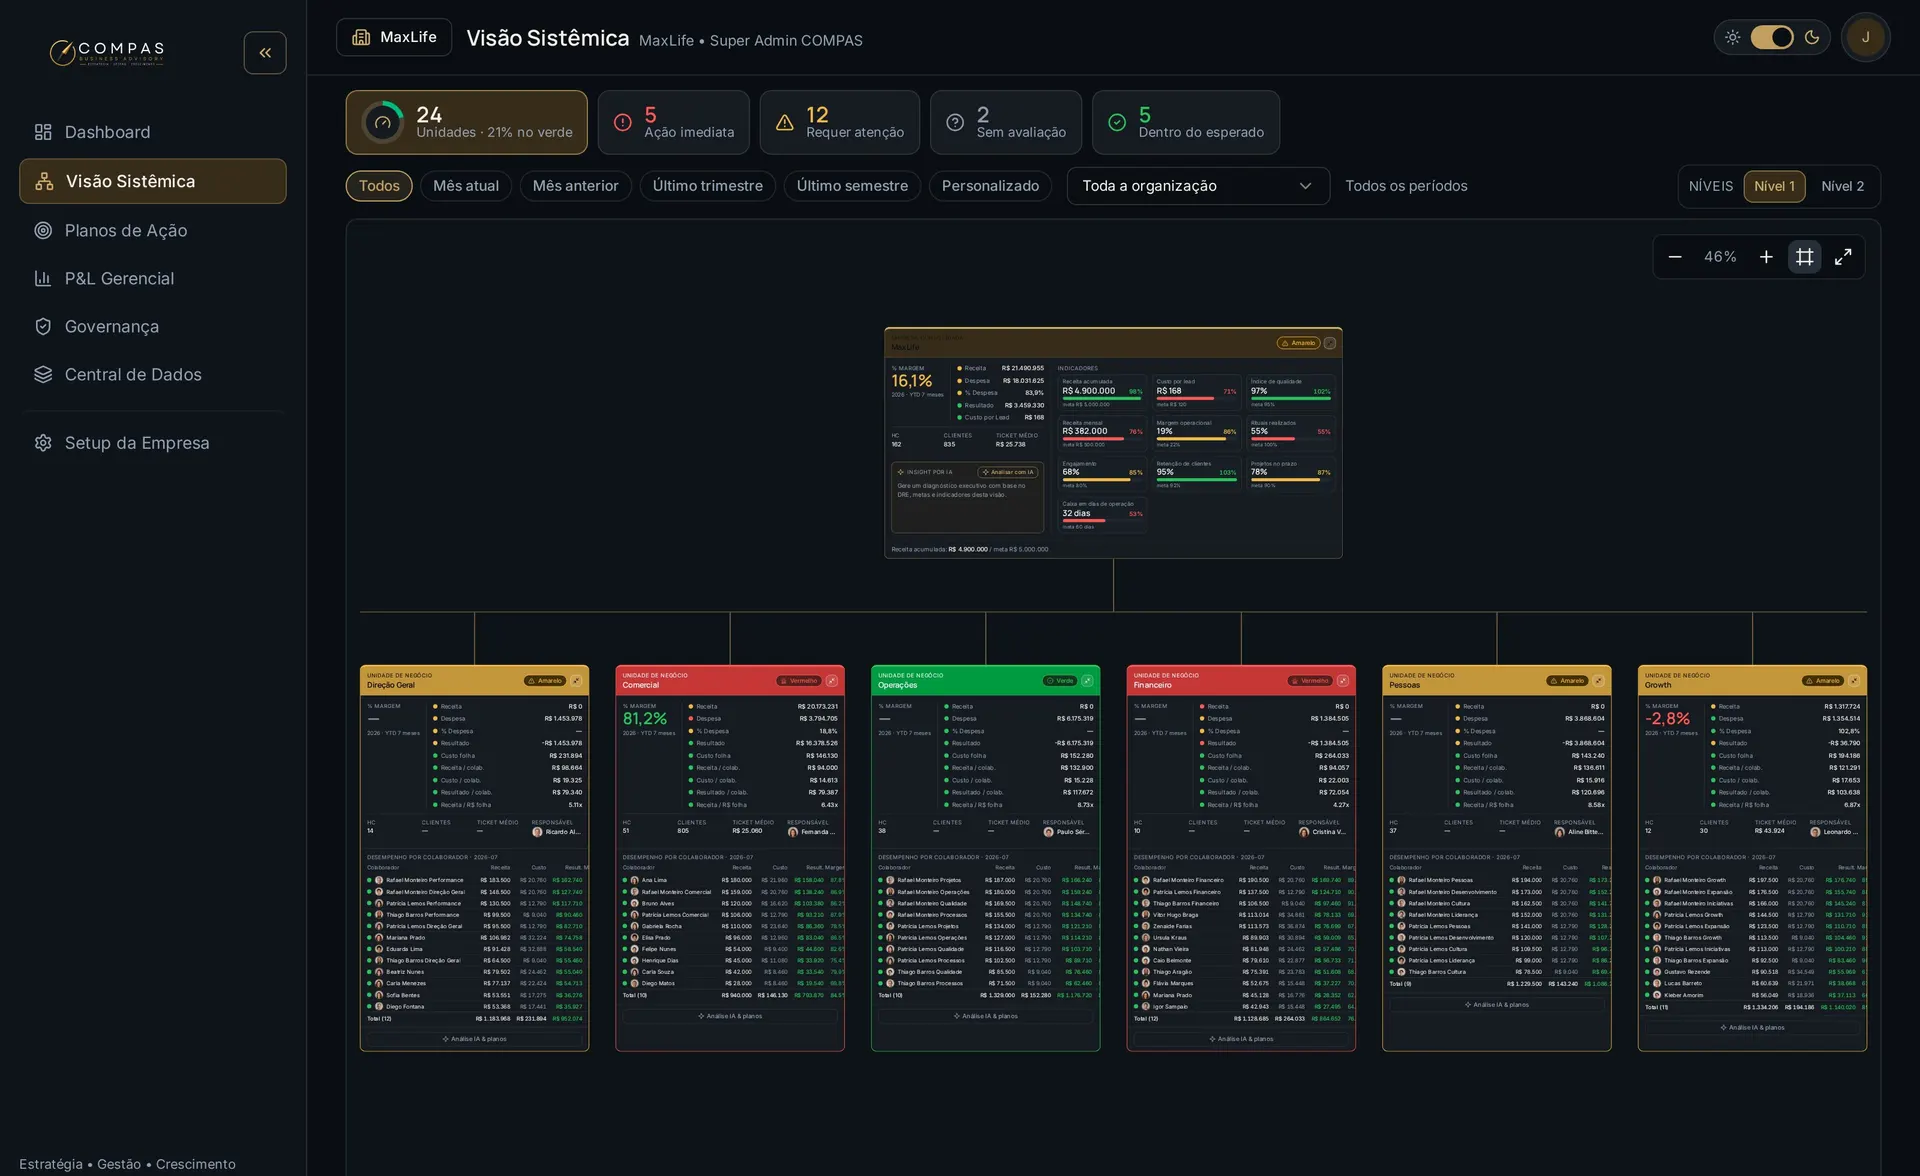Viewport: 1920px width, 1176px height.
Task: Open the user avatar J menu
Action: coord(1865,37)
